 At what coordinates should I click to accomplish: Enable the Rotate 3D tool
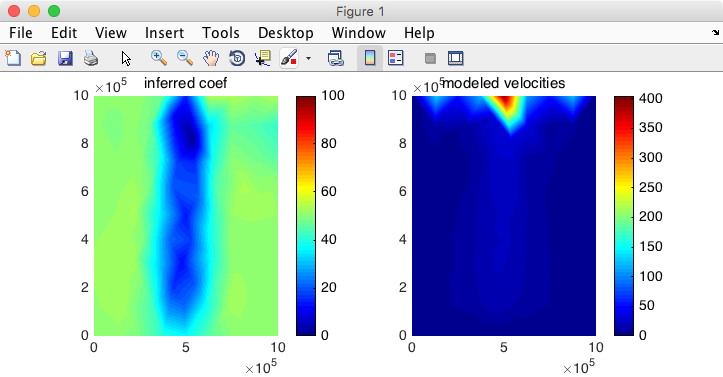(x=237, y=58)
